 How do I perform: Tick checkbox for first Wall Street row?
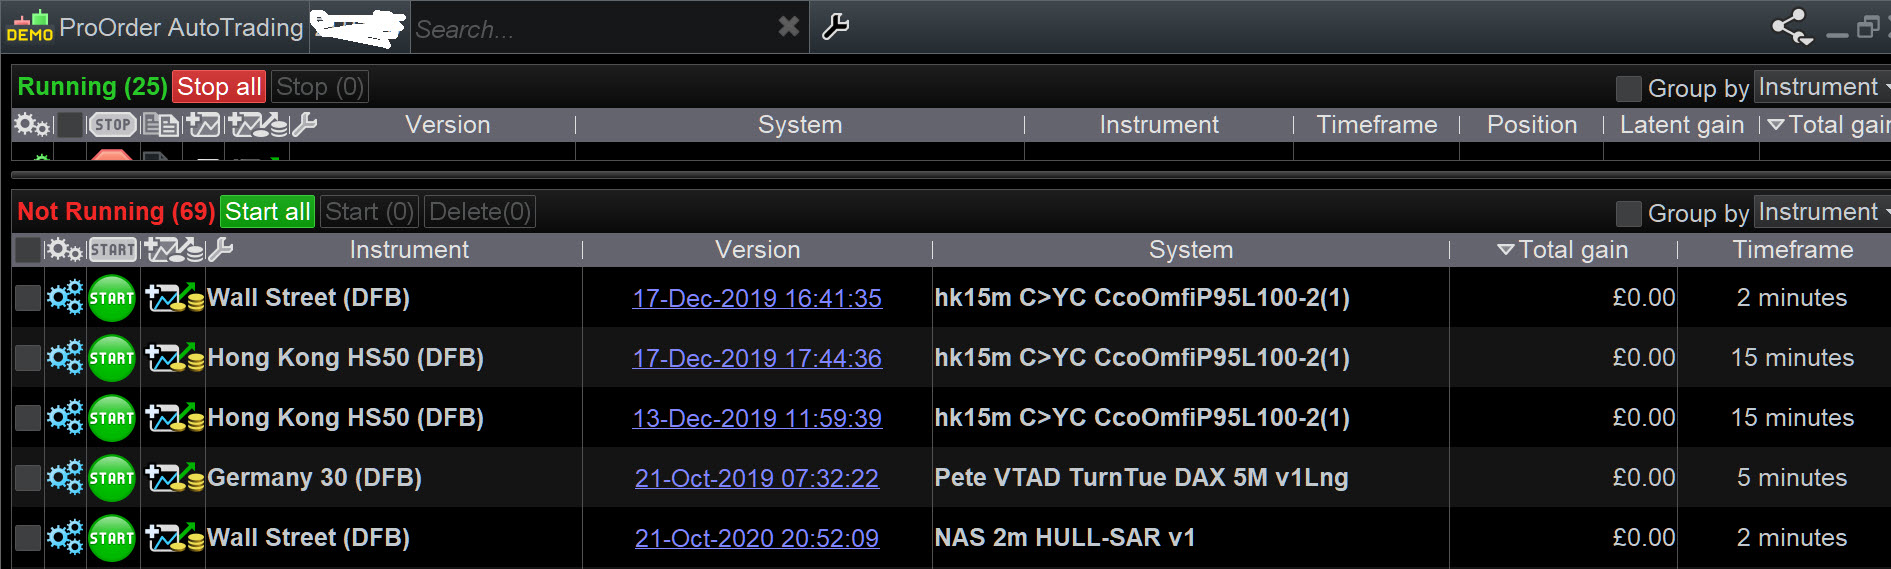(x=28, y=298)
